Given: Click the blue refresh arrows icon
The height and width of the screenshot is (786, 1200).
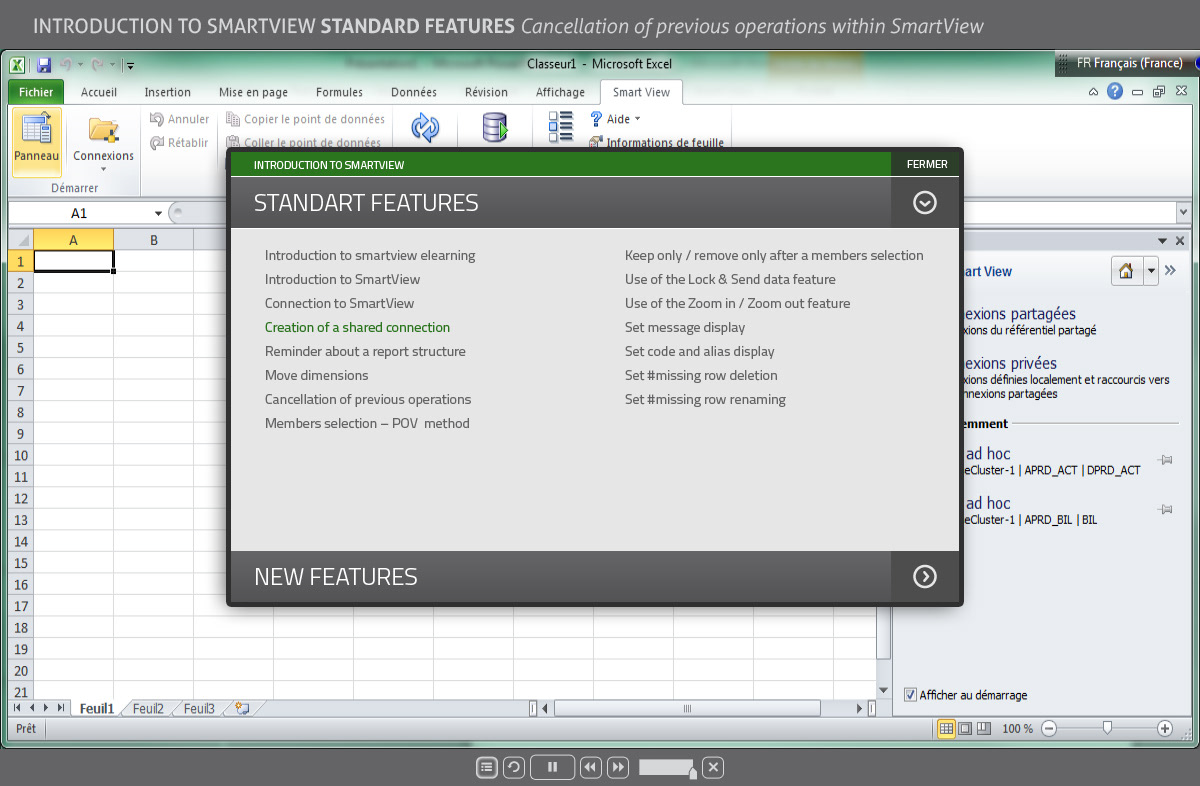Looking at the screenshot, I should pos(425,128).
